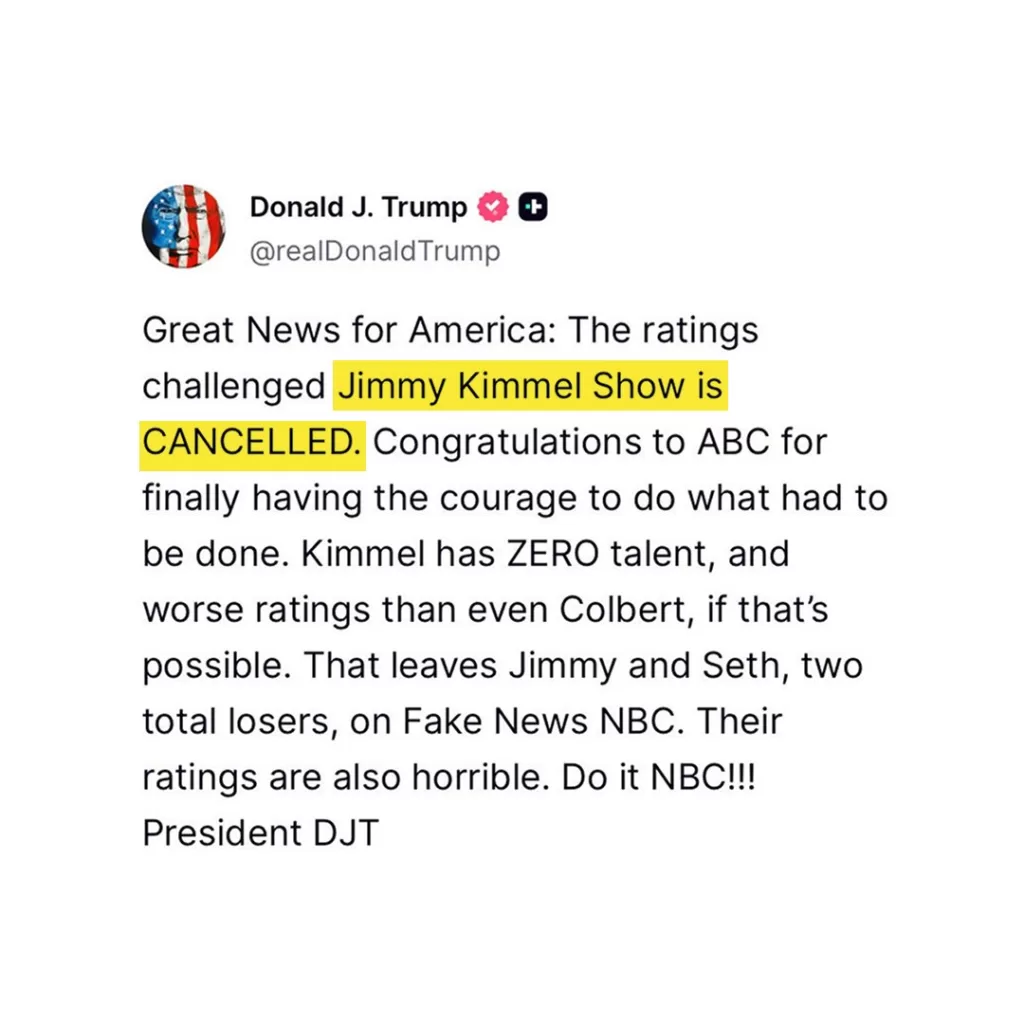Click the line starting 'finally having the courage'
The width and height of the screenshot is (1024, 1024).
pos(514,497)
